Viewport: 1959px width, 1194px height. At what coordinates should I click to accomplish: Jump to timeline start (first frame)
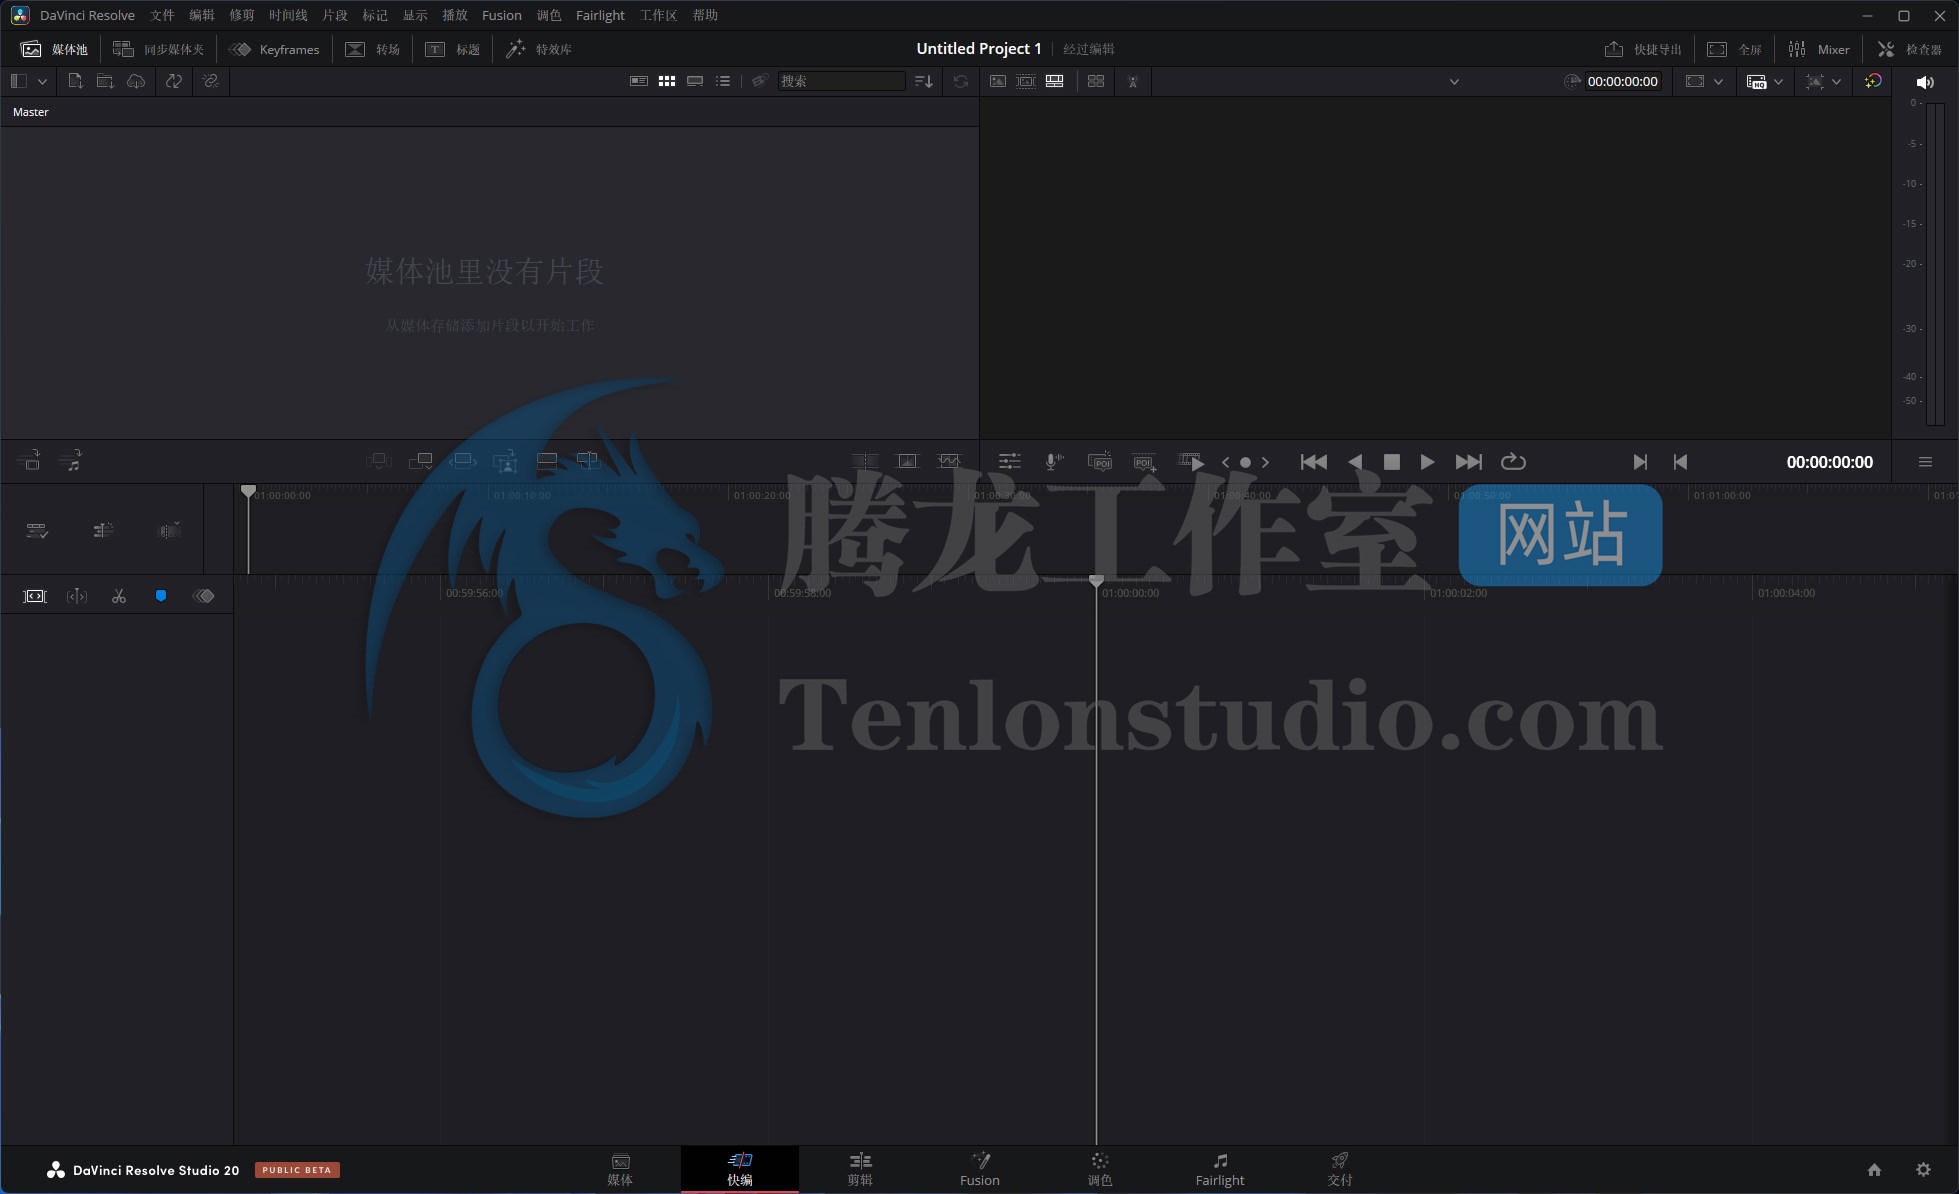[1313, 462]
